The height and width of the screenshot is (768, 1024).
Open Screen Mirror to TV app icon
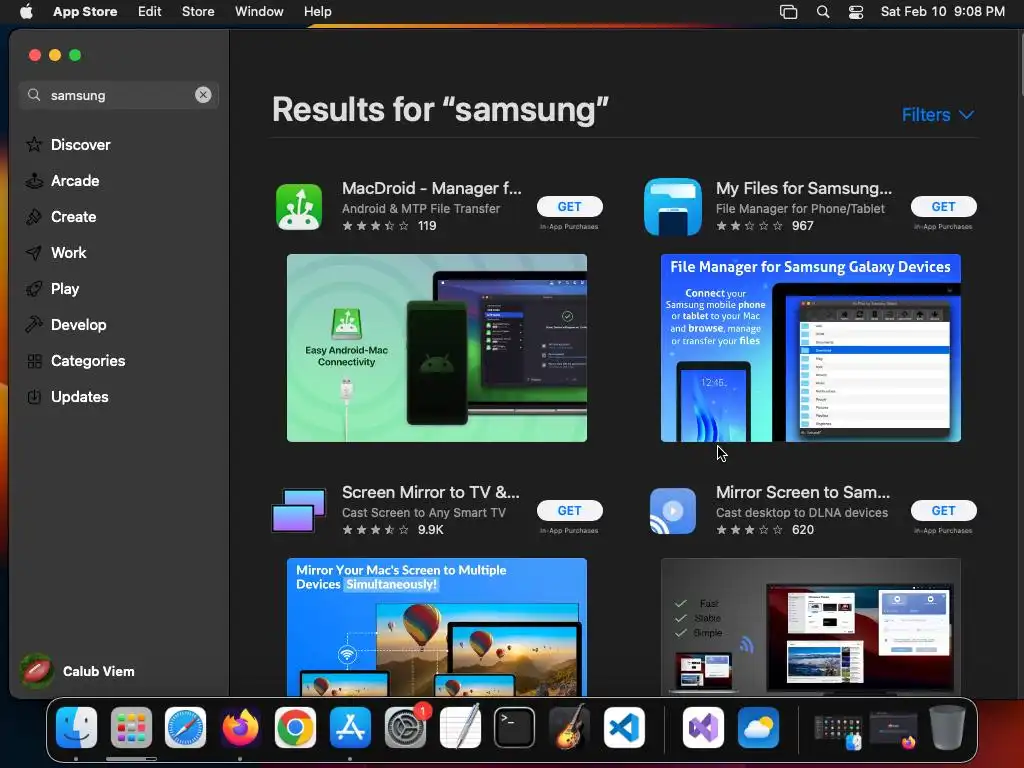coord(298,511)
